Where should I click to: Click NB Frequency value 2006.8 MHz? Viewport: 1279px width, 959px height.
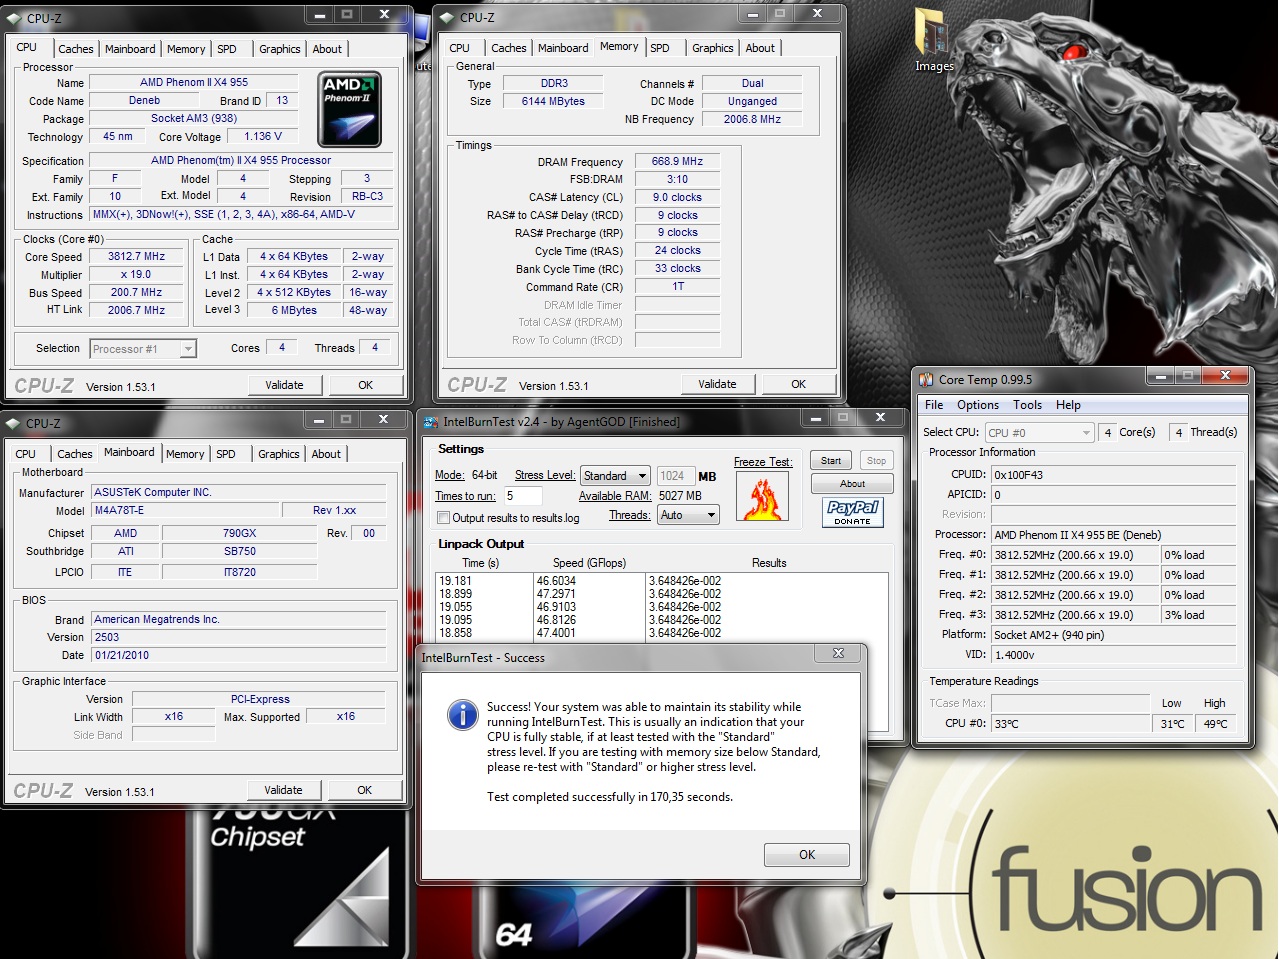coord(752,119)
